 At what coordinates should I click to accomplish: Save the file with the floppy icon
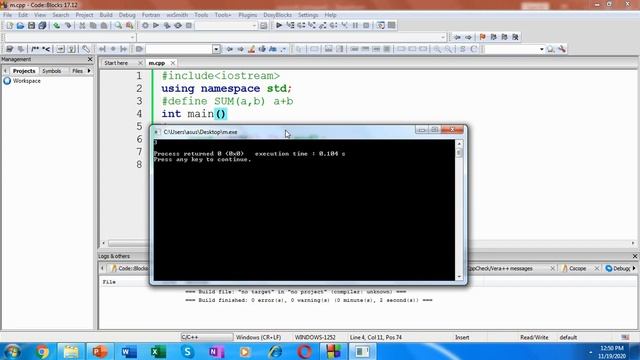(x=31, y=26)
